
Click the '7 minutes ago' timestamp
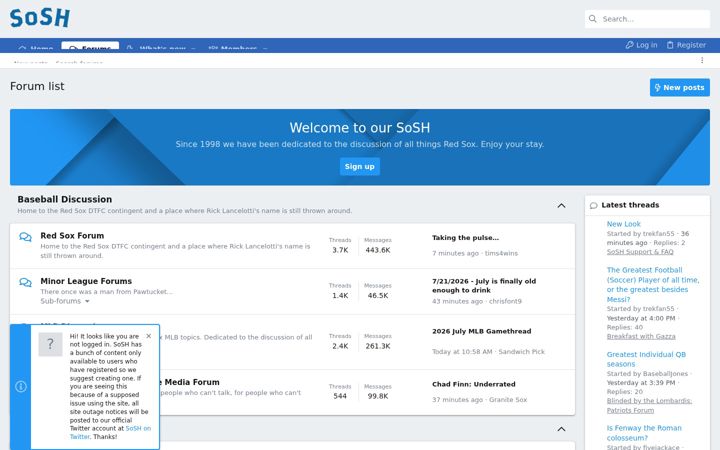tap(455, 253)
